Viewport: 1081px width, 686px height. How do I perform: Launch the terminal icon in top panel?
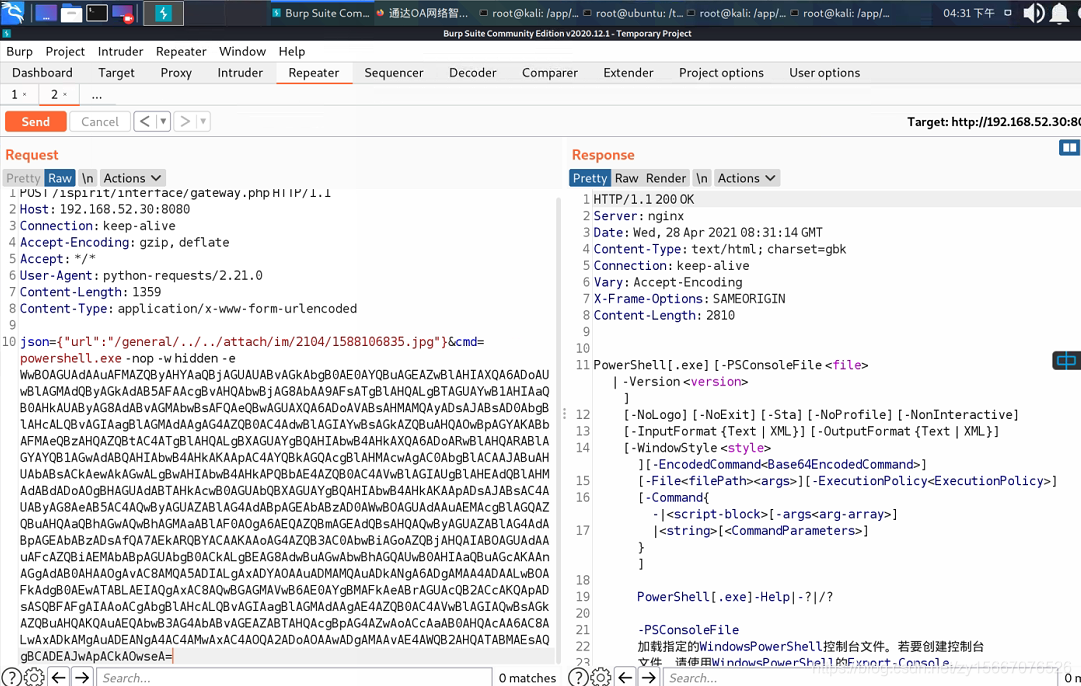pyautogui.click(x=97, y=13)
